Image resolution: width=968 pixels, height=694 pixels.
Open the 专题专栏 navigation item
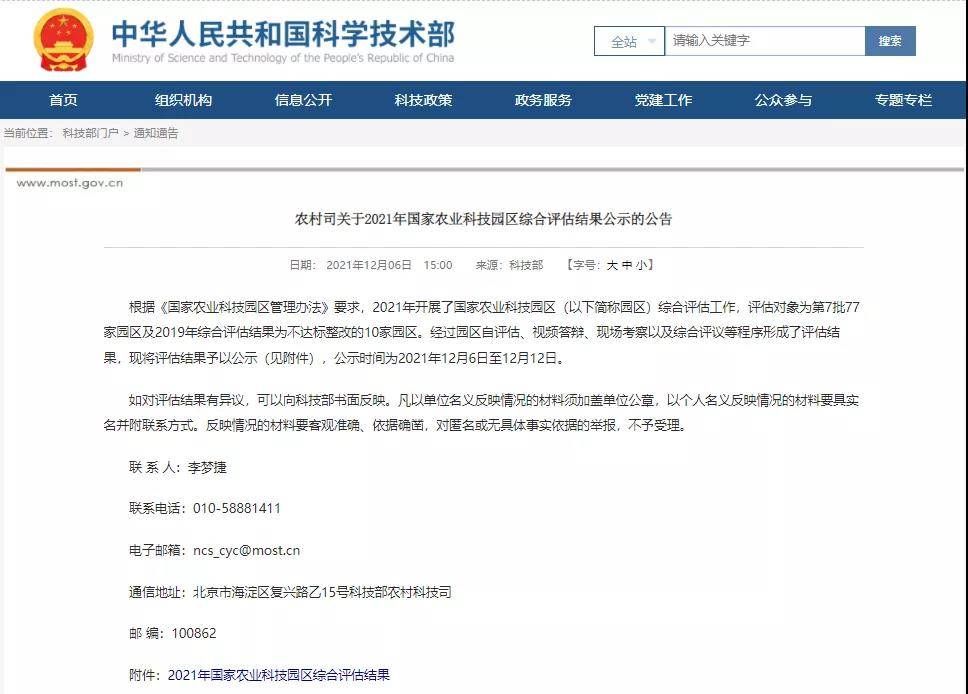(903, 100)
